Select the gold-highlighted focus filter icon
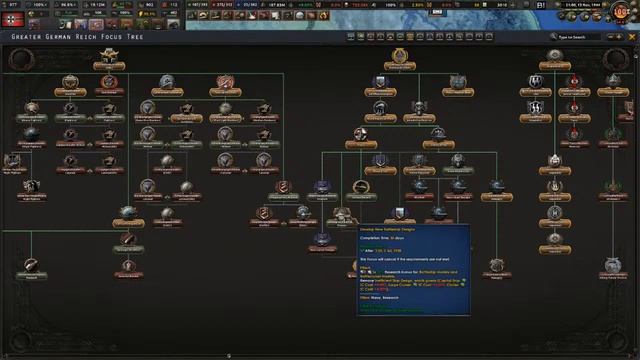Image resolution: width=640 pixels, height=360 pixels. coord(410,37)
